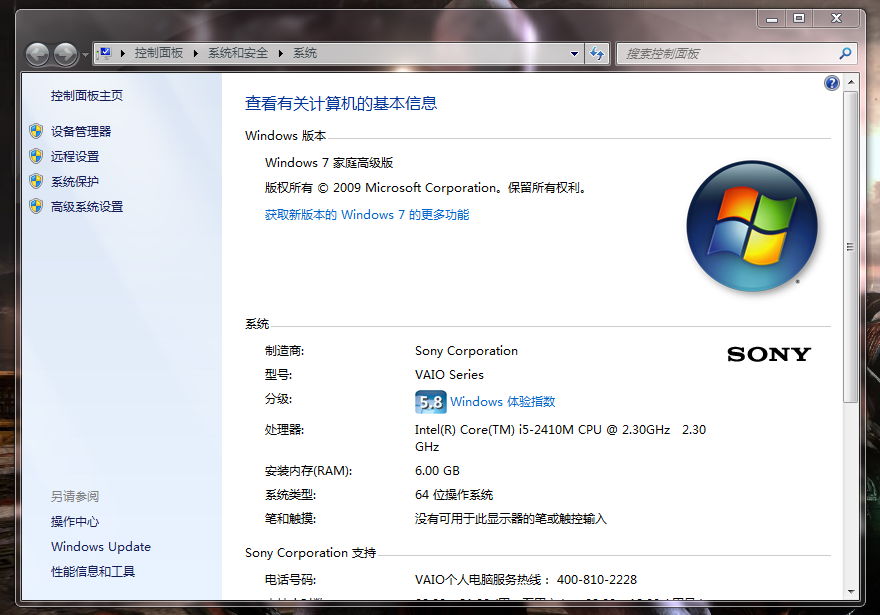Click shield icon beside 高级系统设置
The image size is (880, 615).
(36, 206)
